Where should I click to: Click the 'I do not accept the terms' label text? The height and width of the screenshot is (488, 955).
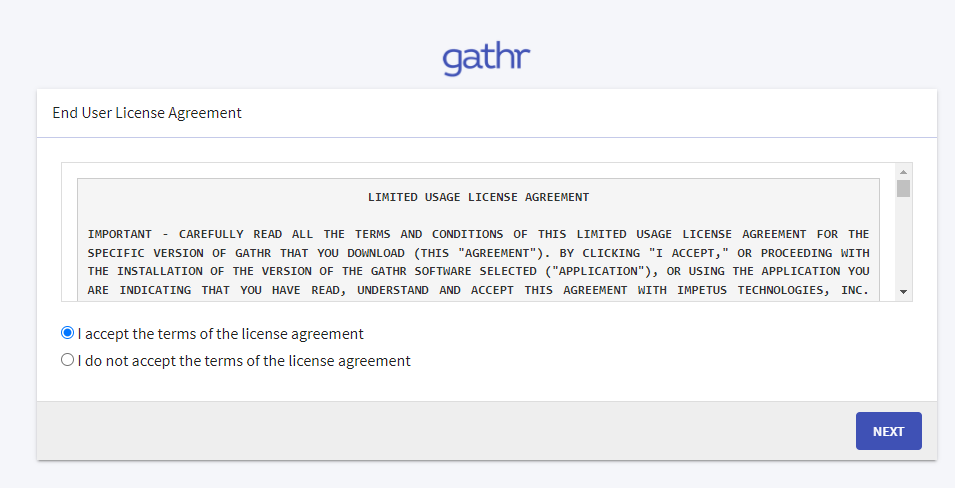click(x=244, y=361)
